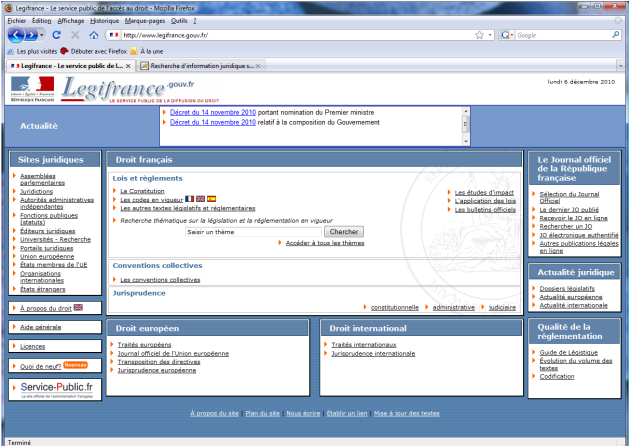The image size is (630, 447).
Task: Open the Union européenne link
Action: tap(47, 256)
